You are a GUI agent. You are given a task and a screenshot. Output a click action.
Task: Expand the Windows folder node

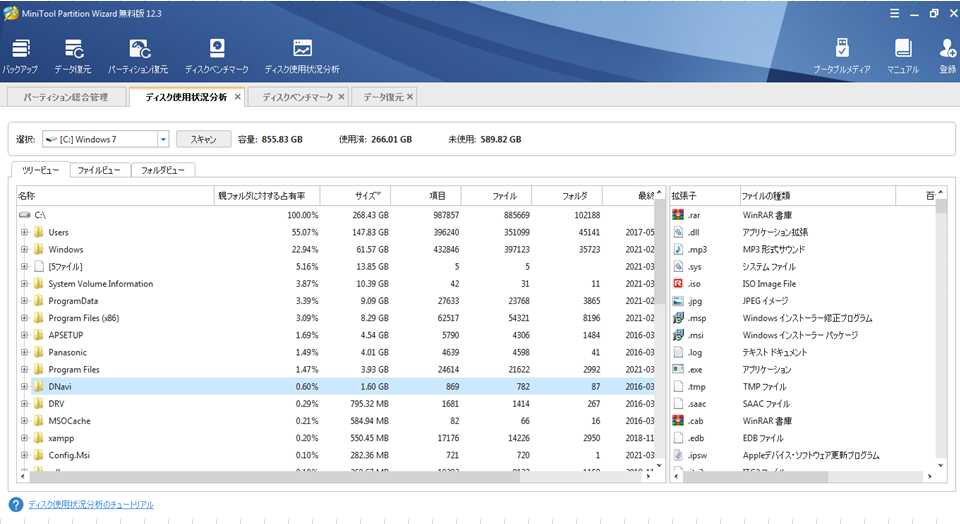[x=24, y=249]
